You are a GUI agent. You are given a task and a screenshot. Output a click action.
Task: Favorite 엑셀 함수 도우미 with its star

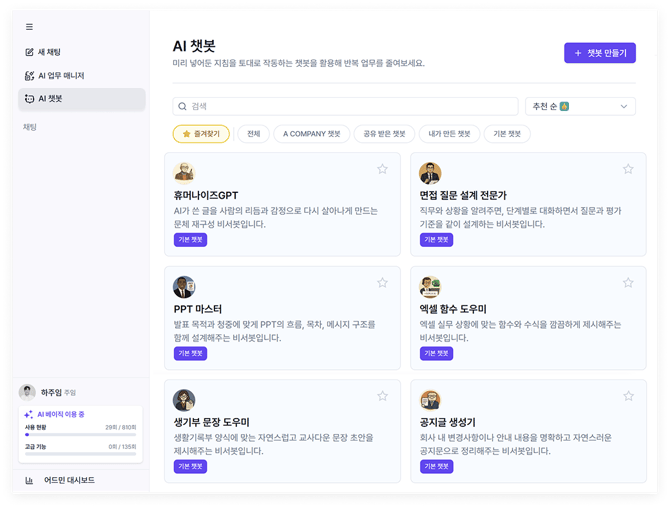(628, 283)
